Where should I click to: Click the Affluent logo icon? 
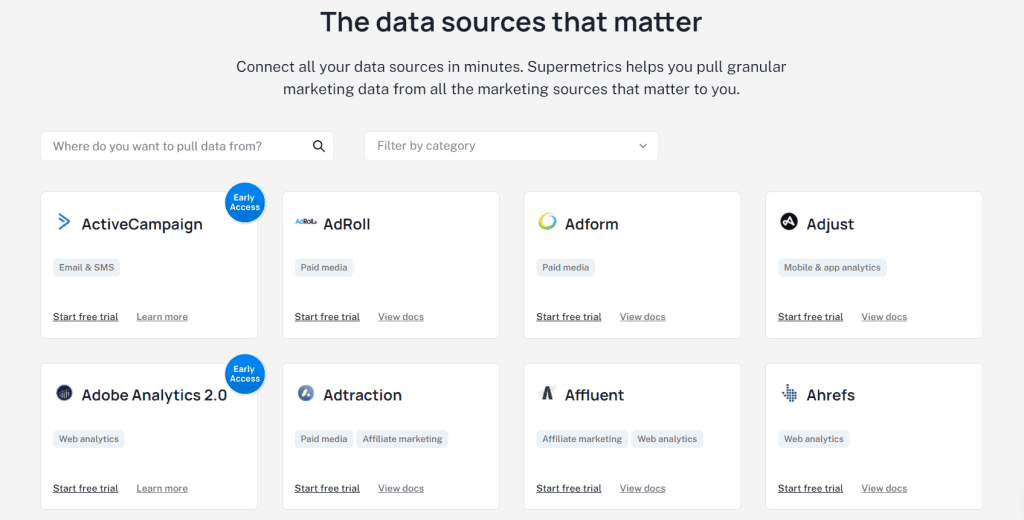547,394
